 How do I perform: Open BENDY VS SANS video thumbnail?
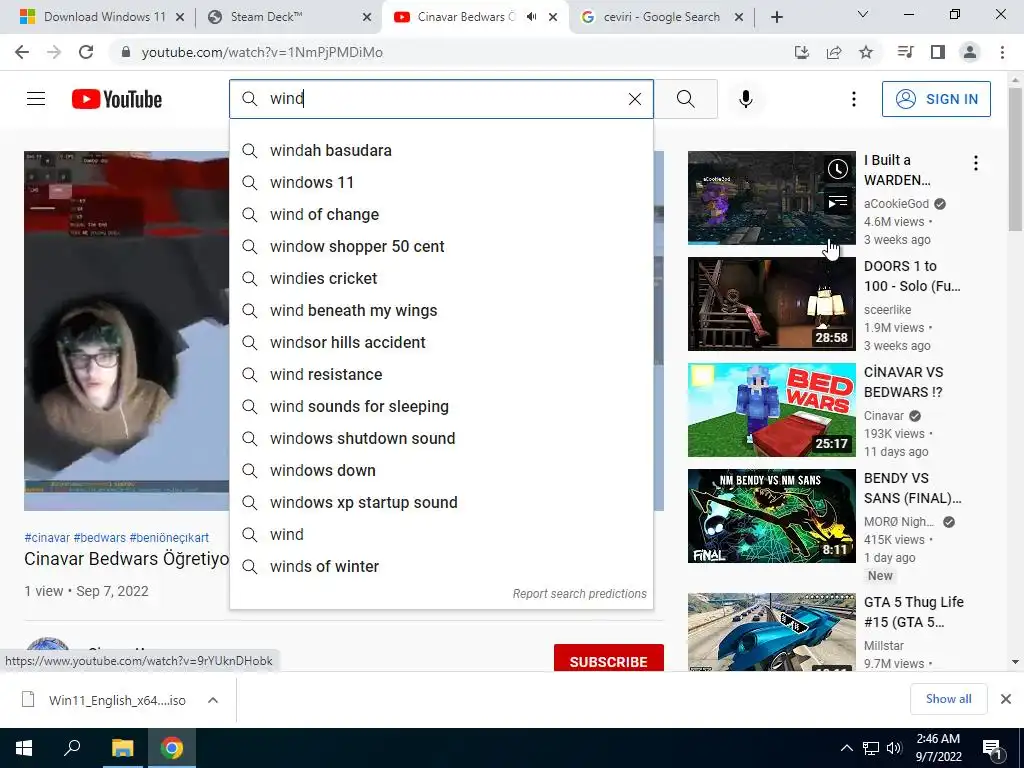[x=771, y=516]
